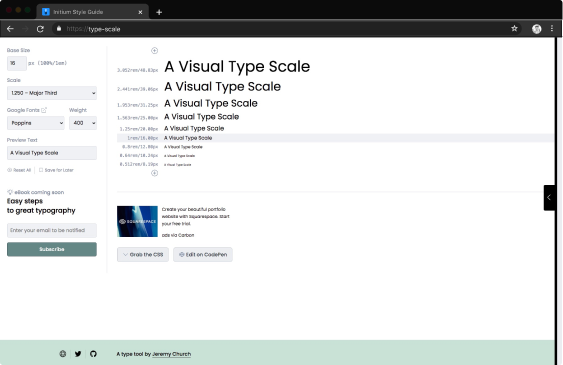Open a new browser tab

tap(159, 12)
